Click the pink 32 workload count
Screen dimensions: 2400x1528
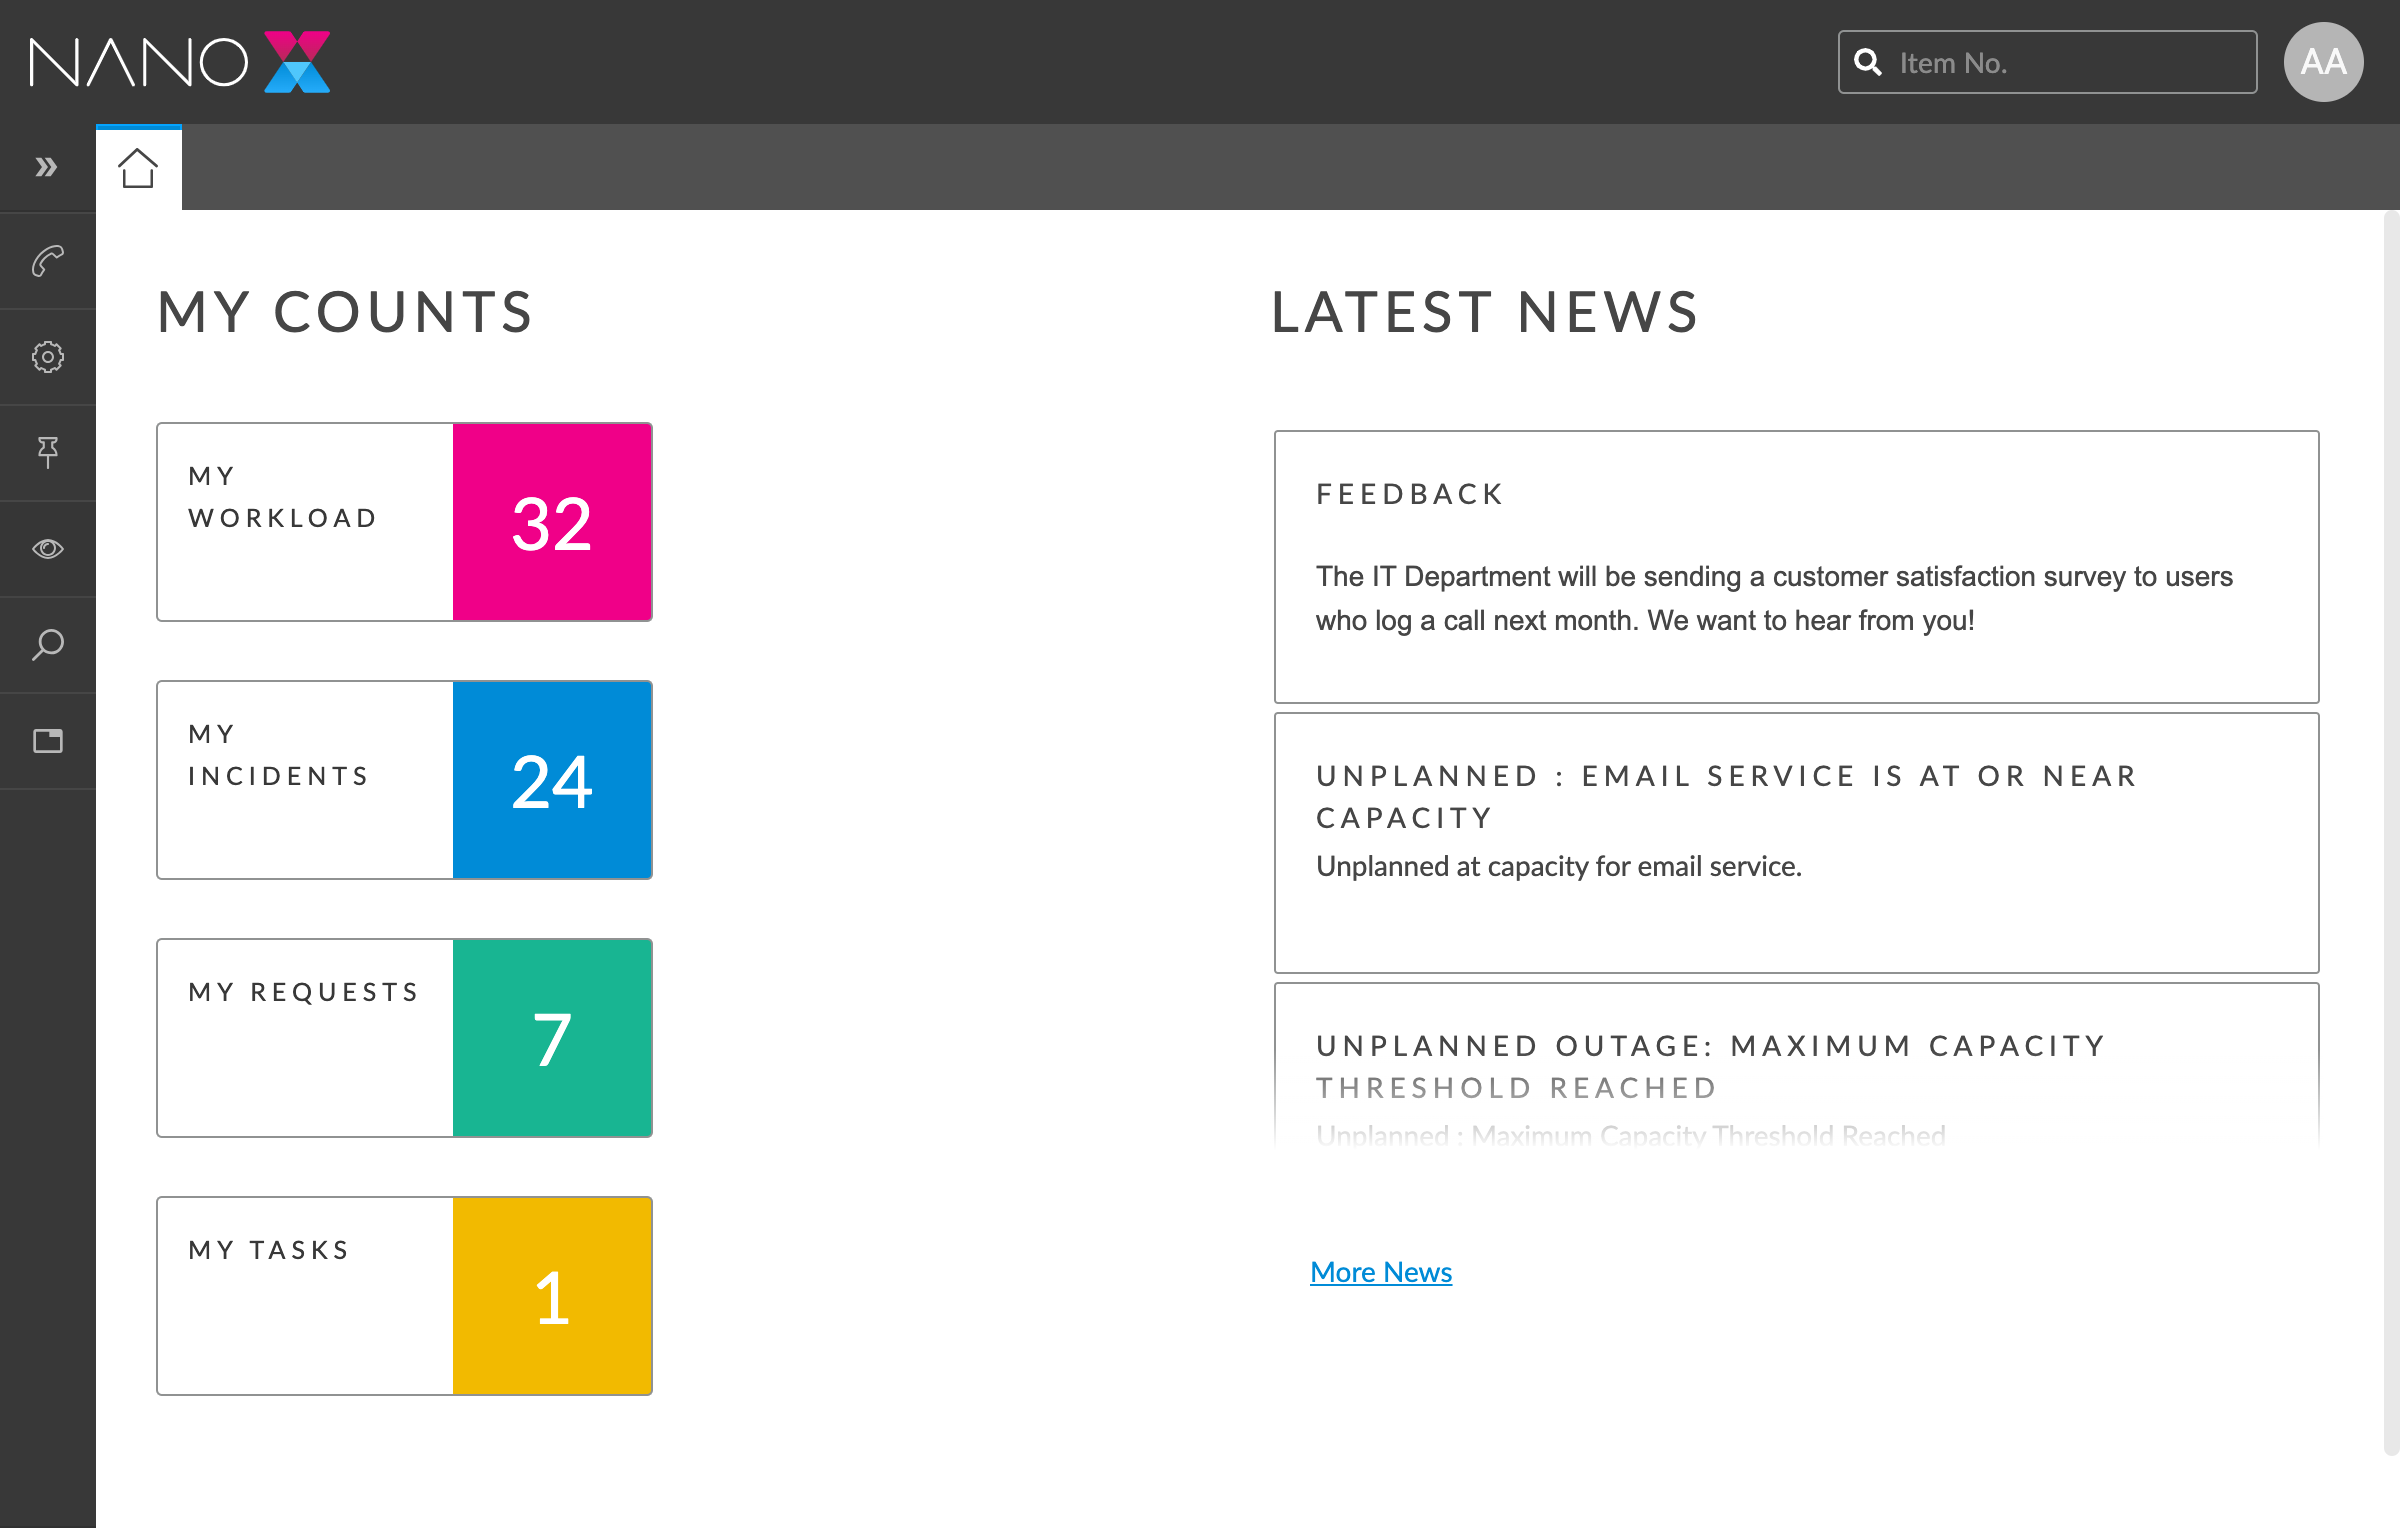point(552,522)
